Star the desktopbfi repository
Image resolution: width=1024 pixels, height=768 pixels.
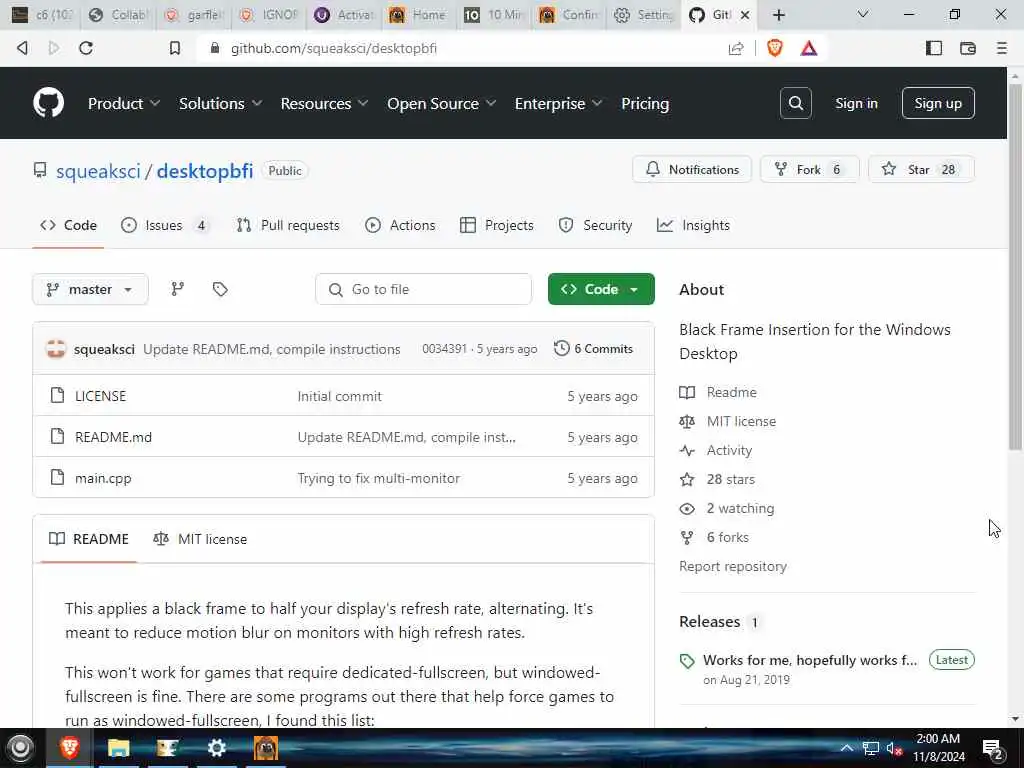(921, 169)
